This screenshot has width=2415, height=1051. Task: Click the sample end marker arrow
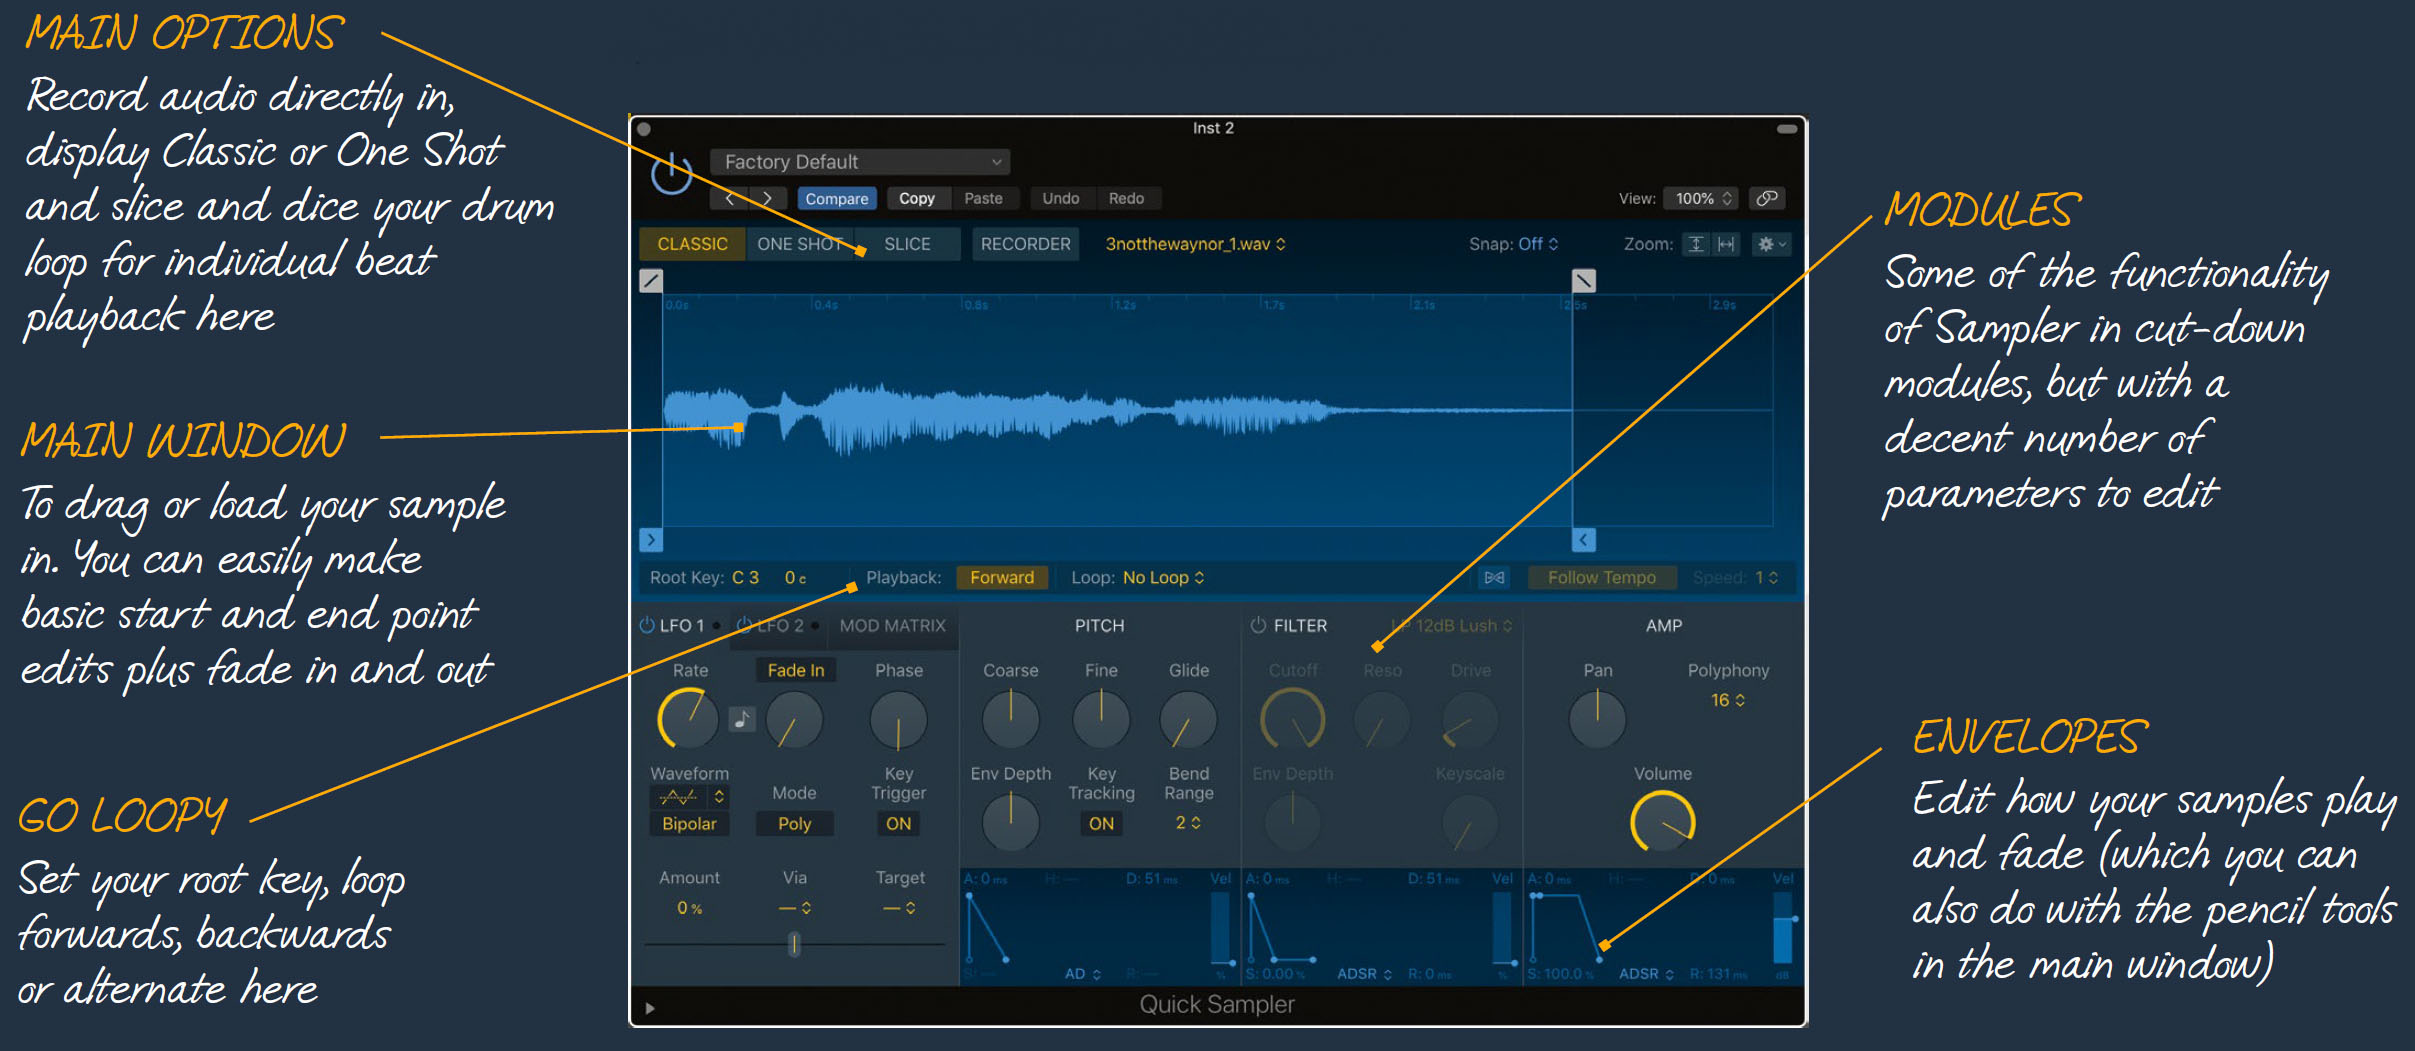point(1584,540)
